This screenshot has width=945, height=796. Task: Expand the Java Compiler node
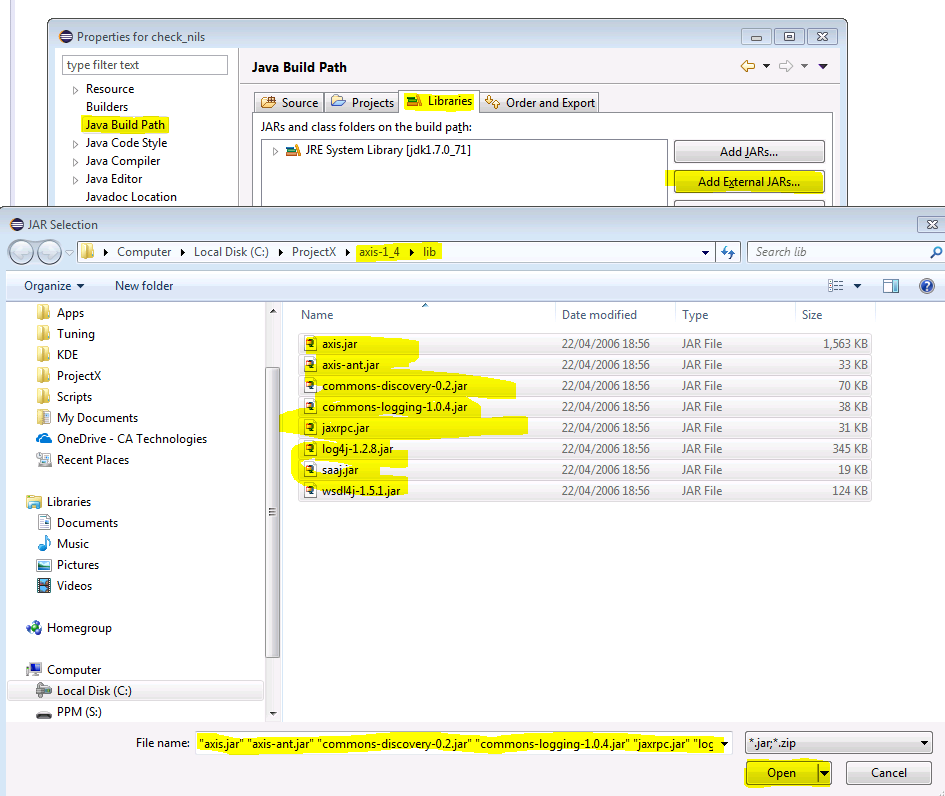(x=75, y=163)
